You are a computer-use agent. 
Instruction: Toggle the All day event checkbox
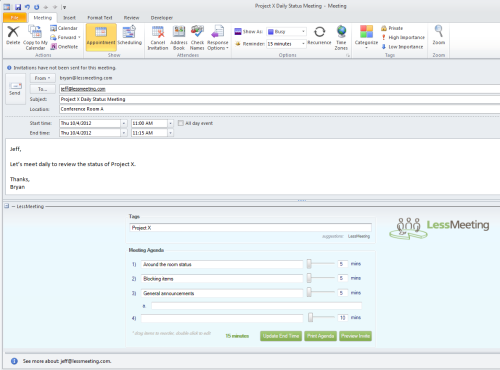click(181, 123)
